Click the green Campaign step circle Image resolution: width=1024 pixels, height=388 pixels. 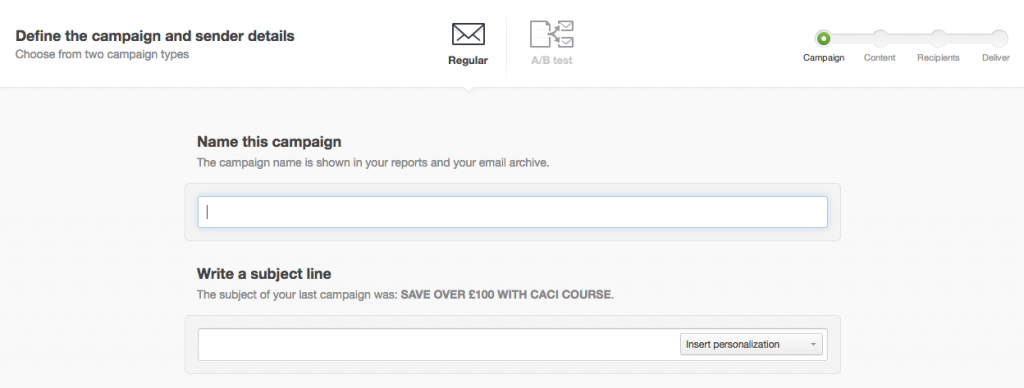tap(824, 39)
